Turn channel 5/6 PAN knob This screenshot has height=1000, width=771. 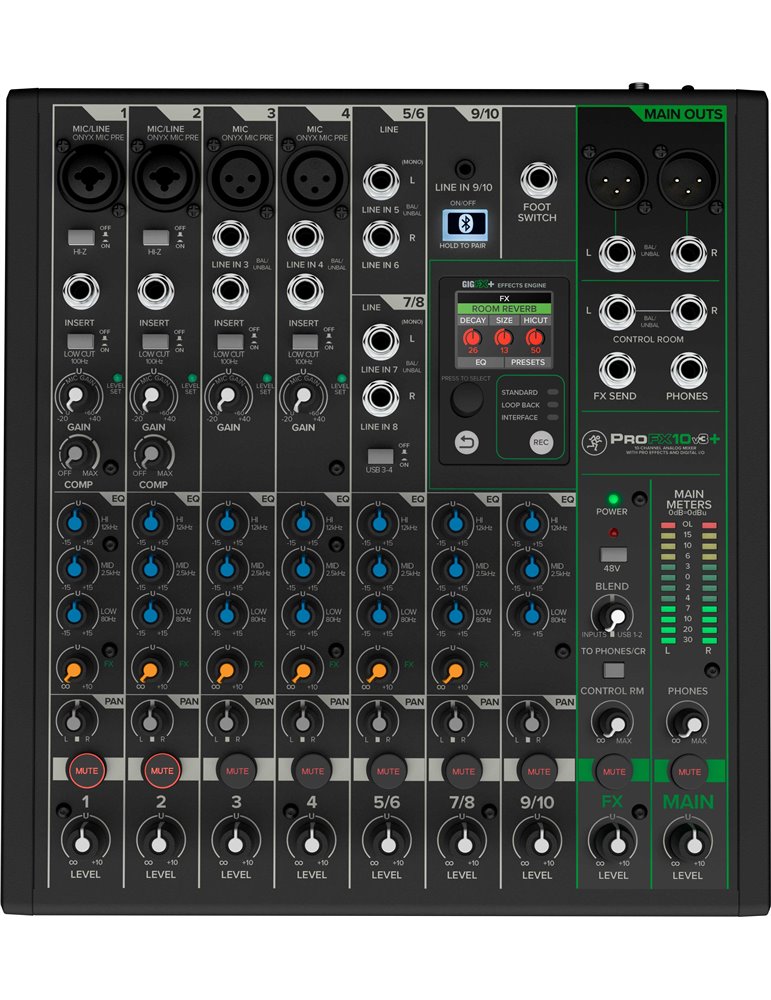[378, 721]
